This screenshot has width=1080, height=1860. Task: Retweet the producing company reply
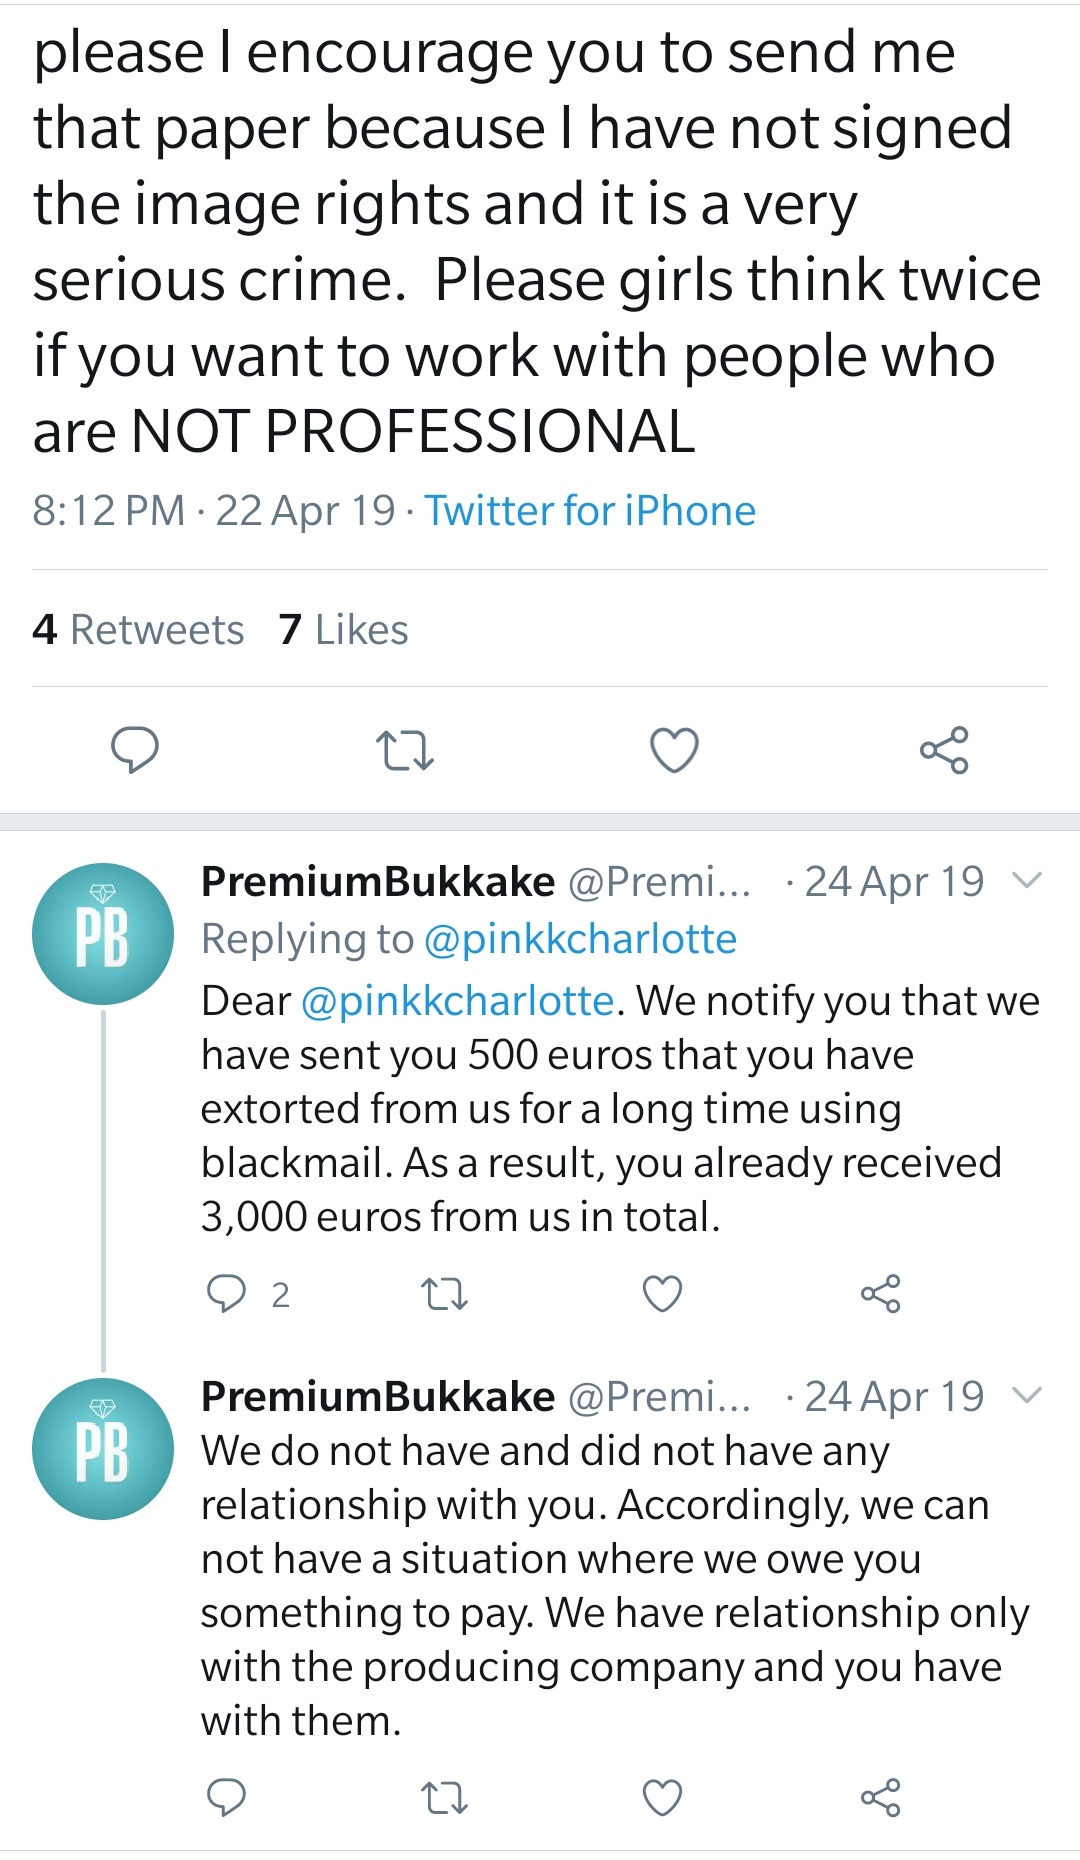[x=444, y=1798]
